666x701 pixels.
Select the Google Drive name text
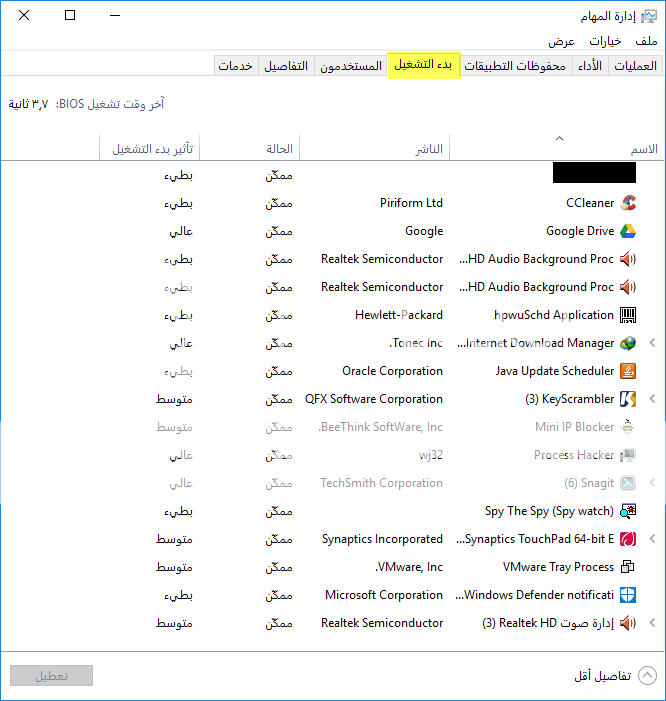[580, 231]
